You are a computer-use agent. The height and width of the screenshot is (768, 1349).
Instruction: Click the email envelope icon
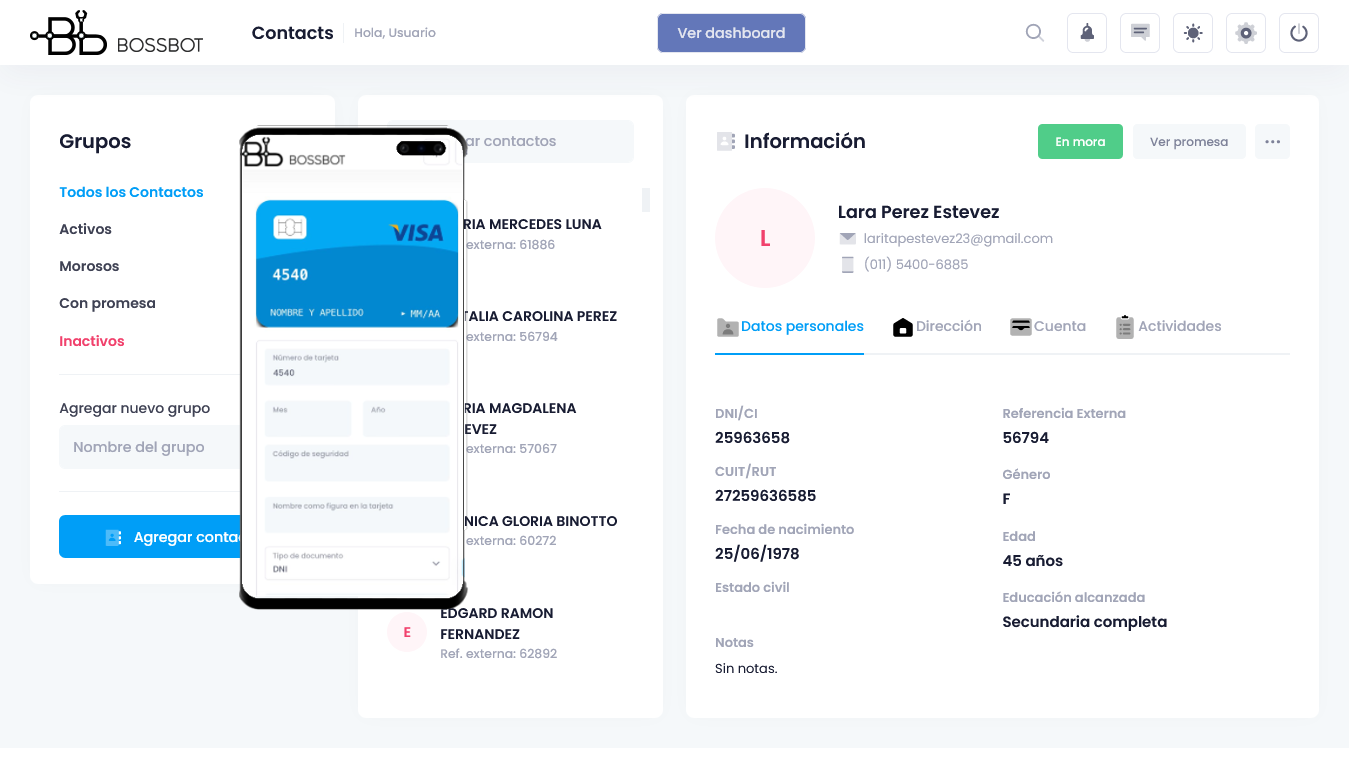tap(847, 238)
